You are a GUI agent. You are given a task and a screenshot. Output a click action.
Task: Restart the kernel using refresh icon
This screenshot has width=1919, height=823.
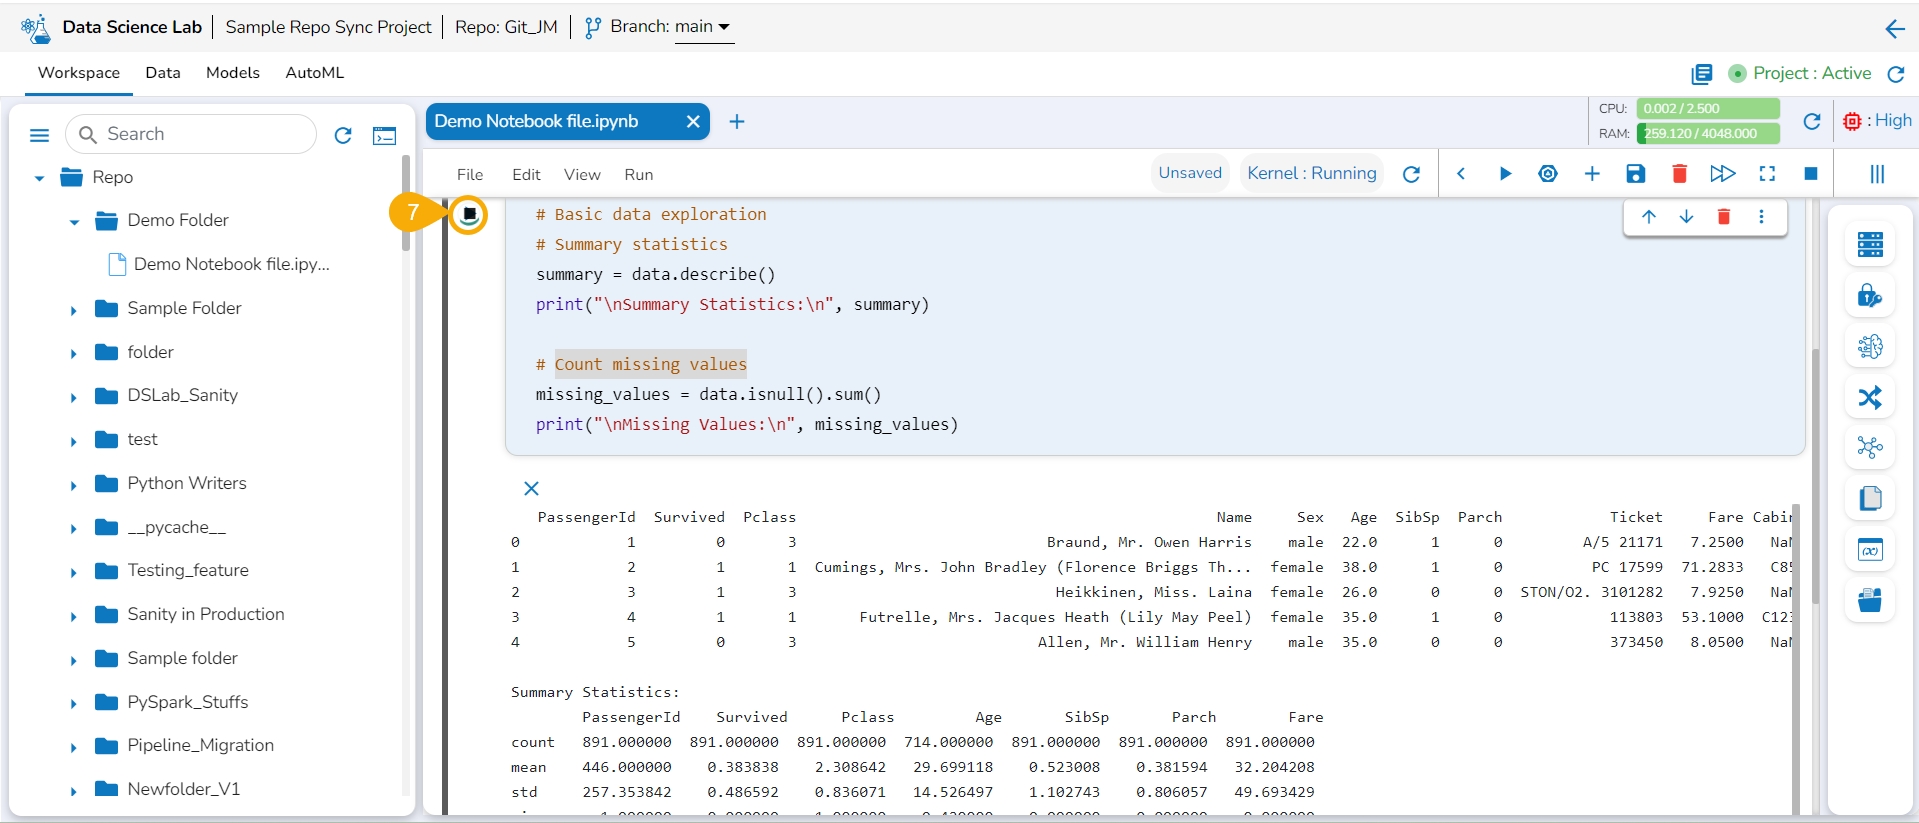click(1411, 174)
